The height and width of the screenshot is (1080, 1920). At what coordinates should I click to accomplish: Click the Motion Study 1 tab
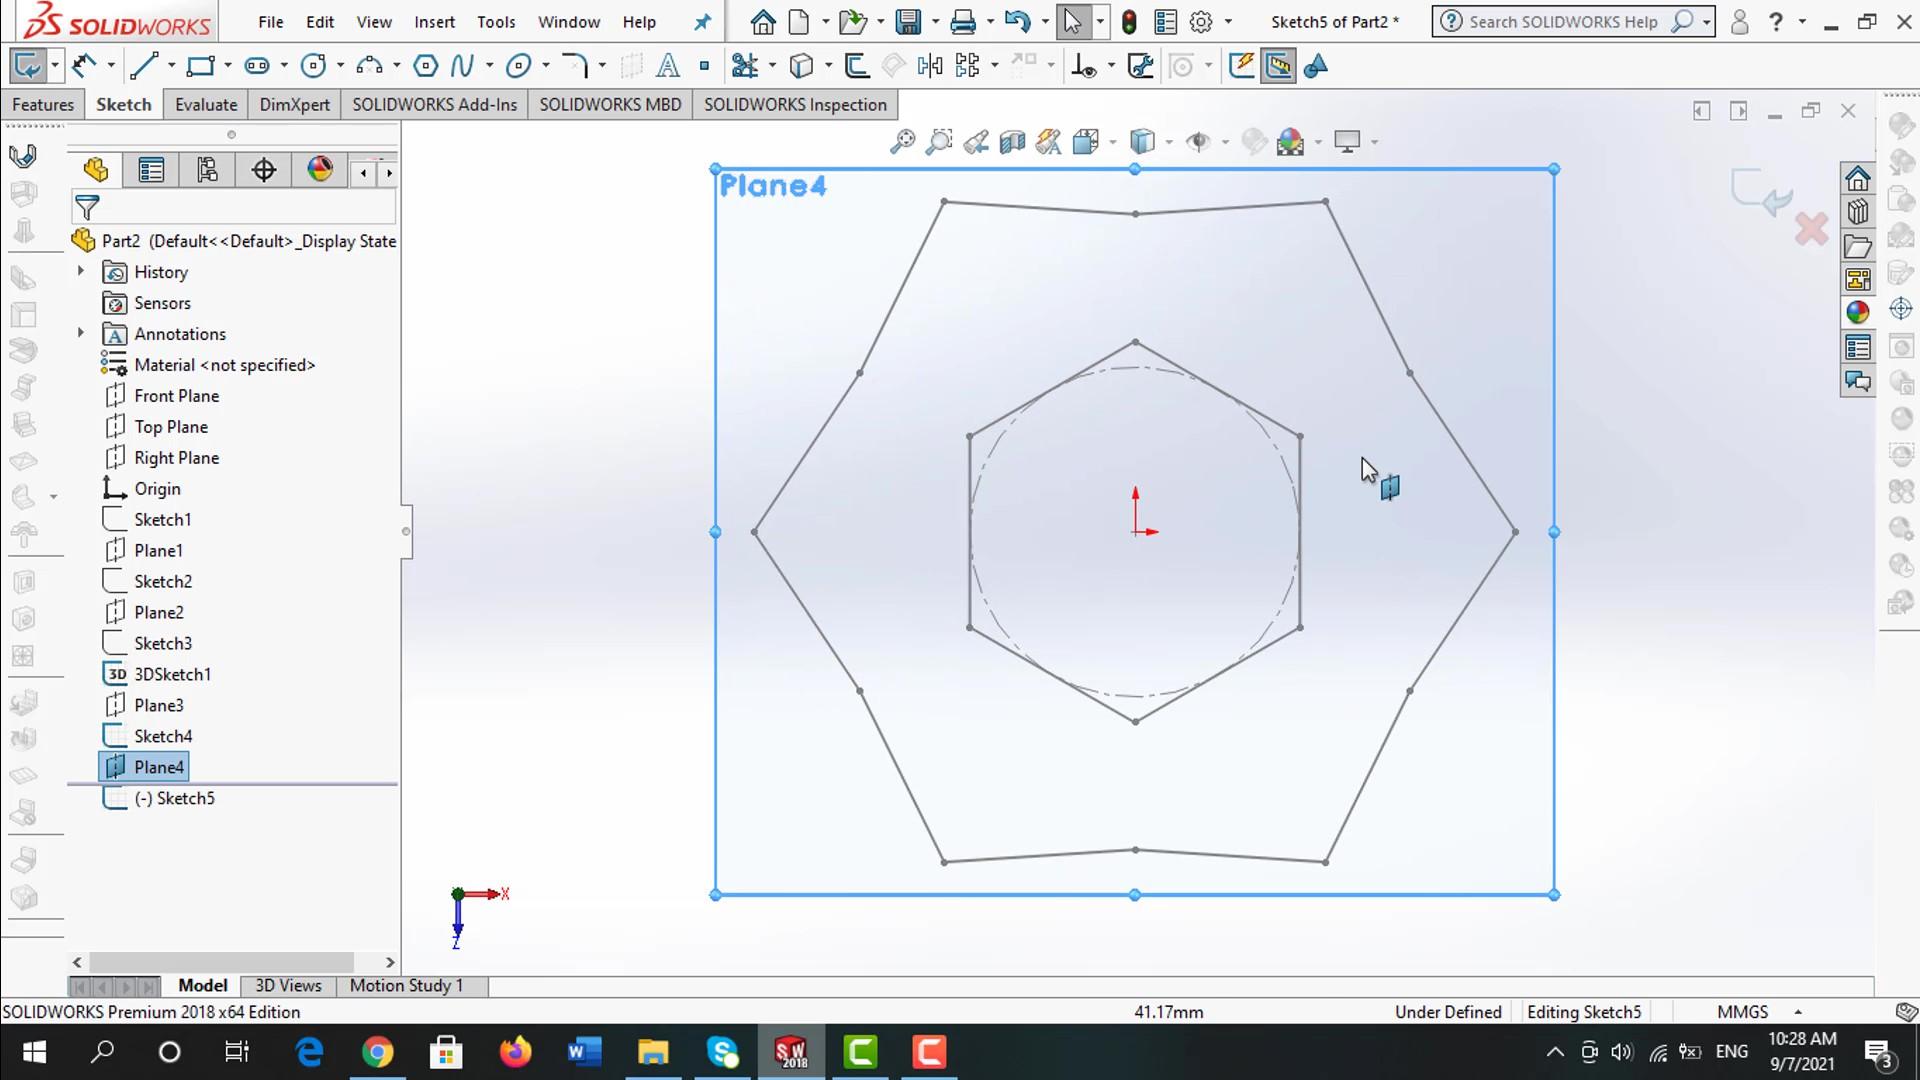click(x=406, y=985)
